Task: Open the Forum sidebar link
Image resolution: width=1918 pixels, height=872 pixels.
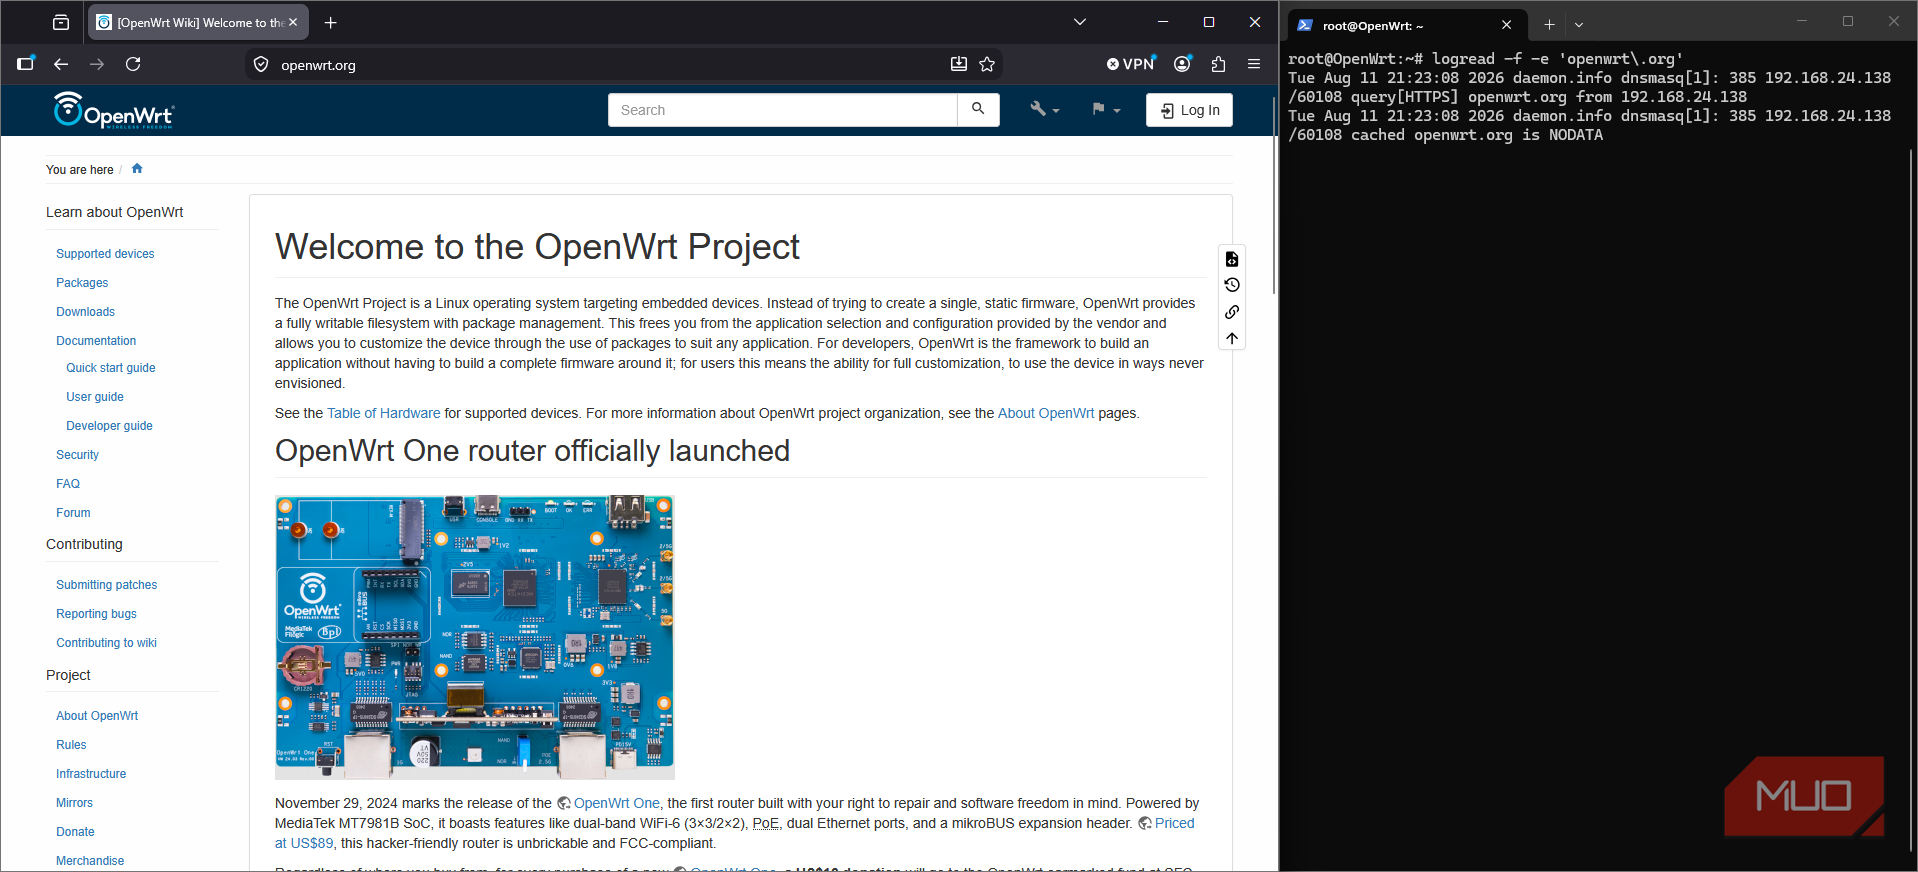Action: pos(73,513)
